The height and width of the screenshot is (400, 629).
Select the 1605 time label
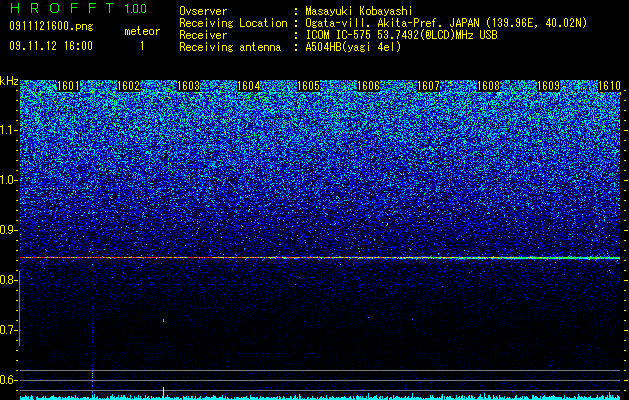tap(308, 86)
